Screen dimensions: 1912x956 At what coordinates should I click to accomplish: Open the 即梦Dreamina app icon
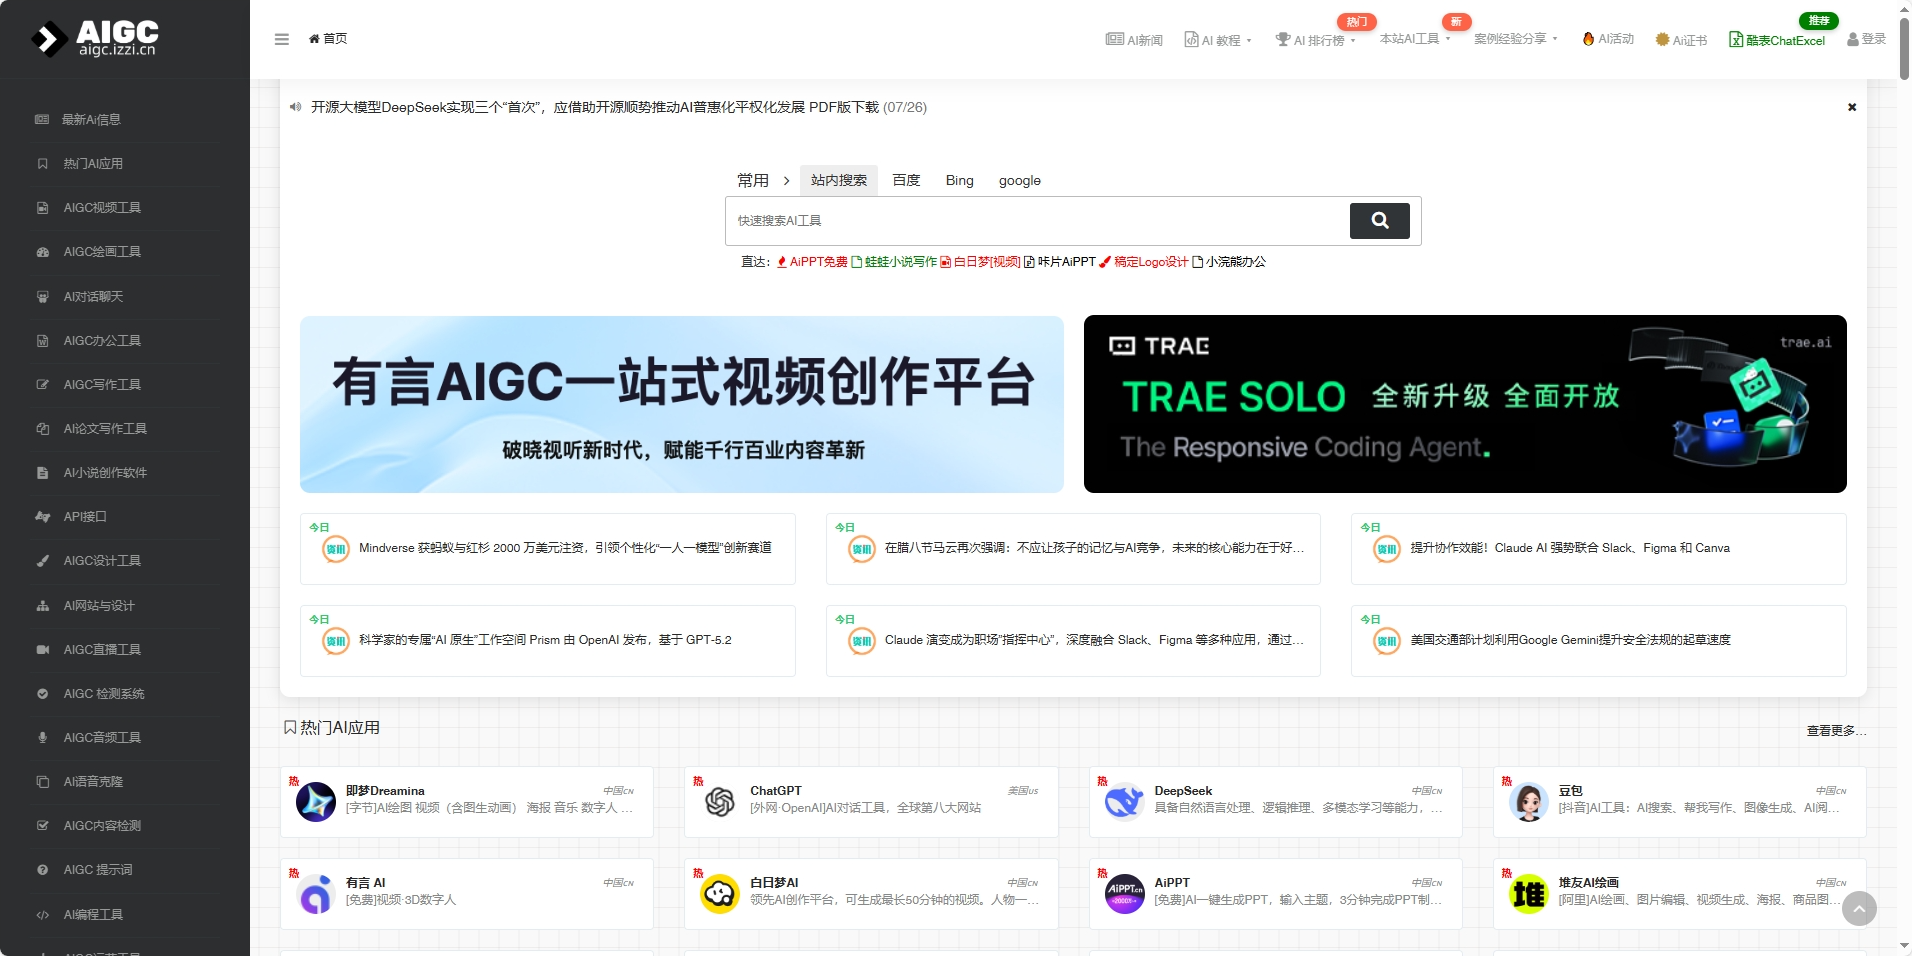point(316,801)
